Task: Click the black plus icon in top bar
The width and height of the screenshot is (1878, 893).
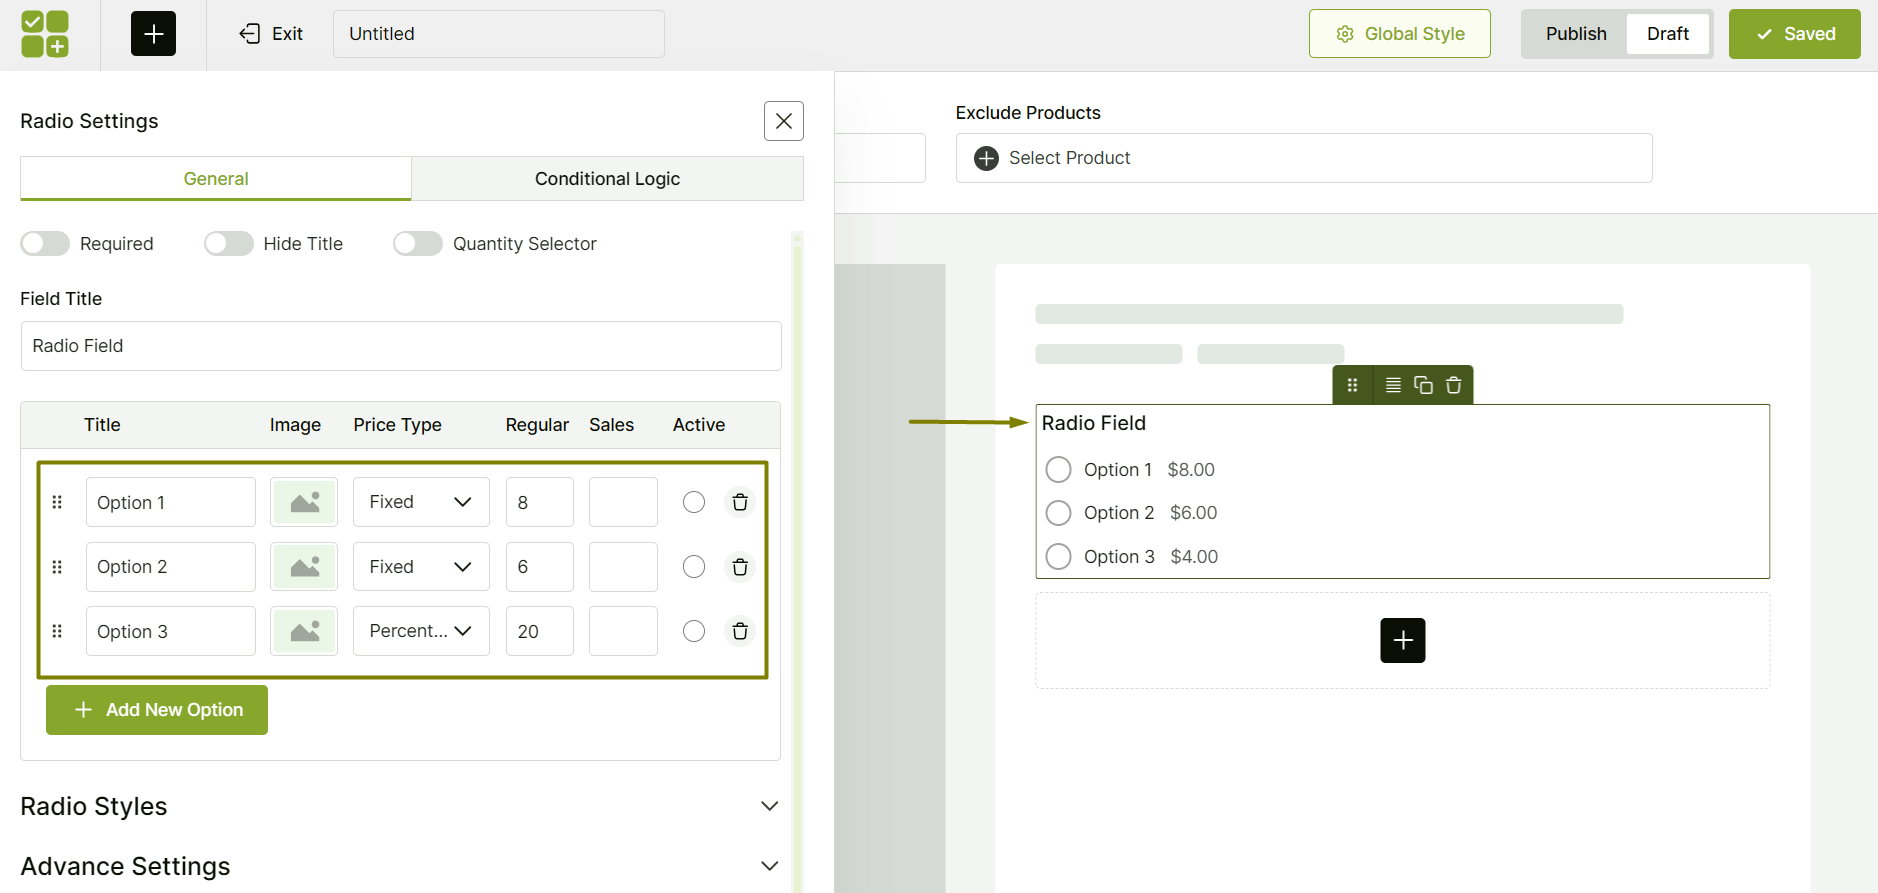Action: 153,34
